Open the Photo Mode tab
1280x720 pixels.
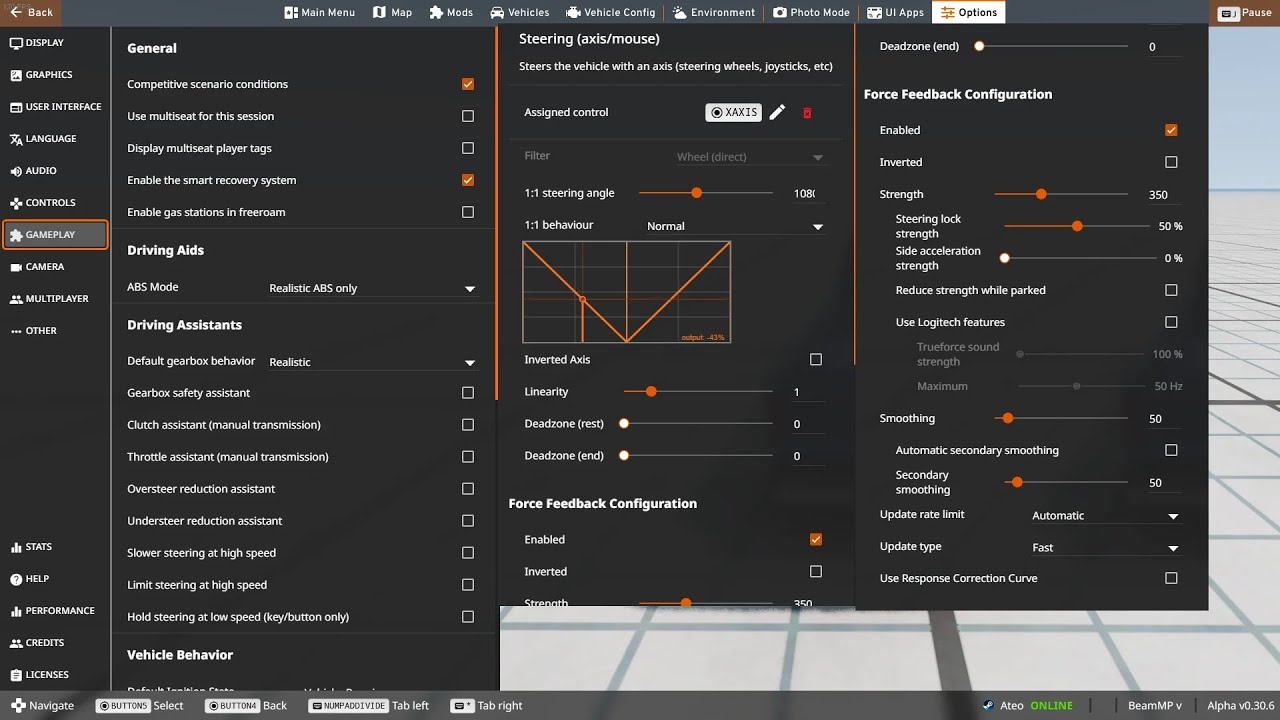811,12
